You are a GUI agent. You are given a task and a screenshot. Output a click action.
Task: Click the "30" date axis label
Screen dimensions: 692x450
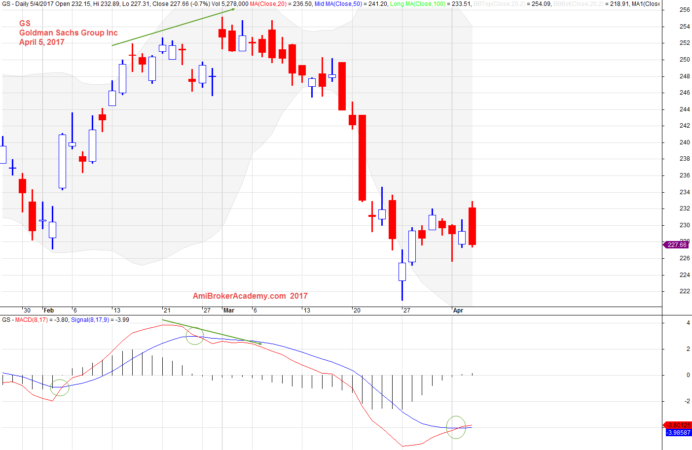[27, 310]
